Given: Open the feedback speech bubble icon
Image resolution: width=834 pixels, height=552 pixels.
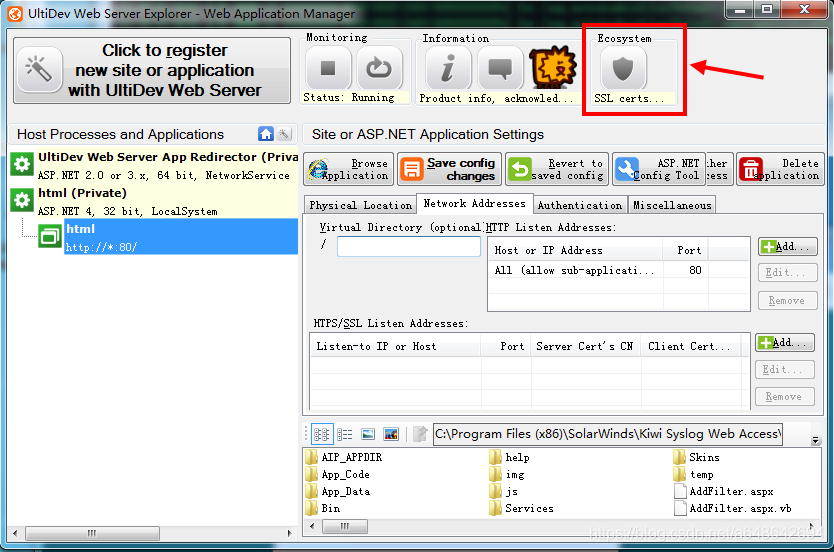Looking at the screenshot, I should pos(500,68).
